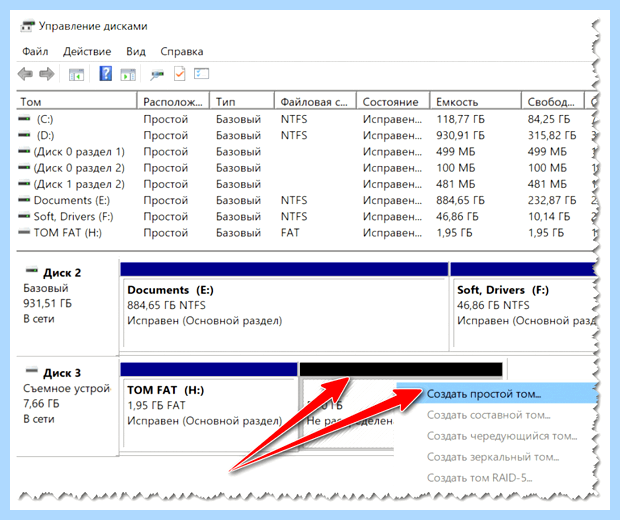The height and width of the screenshot is (520, 620).
Task: Click the Диск 2 disk label
Action: 61,273
